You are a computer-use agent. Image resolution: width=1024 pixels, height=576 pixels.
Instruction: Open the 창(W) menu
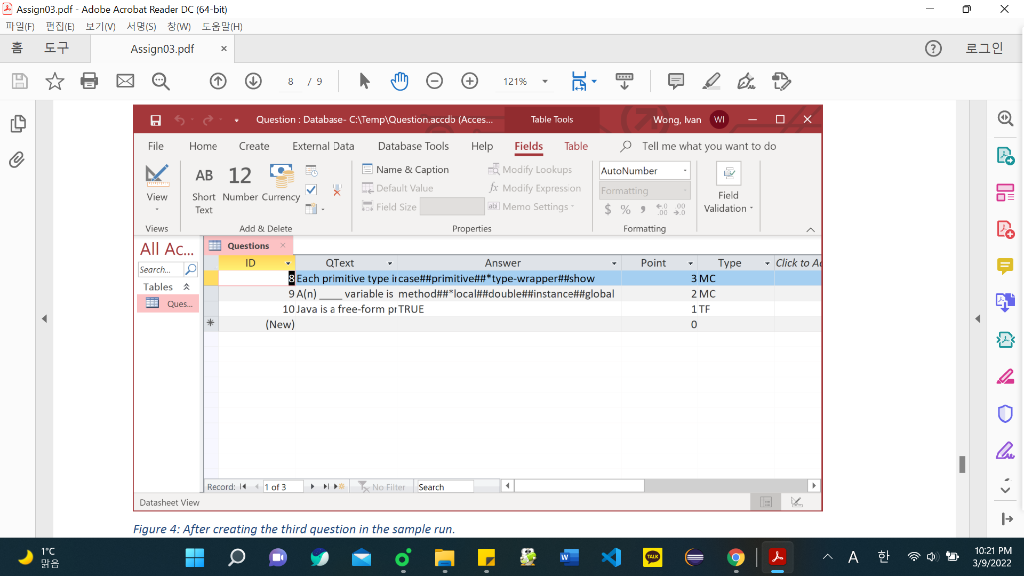[179, 26]
